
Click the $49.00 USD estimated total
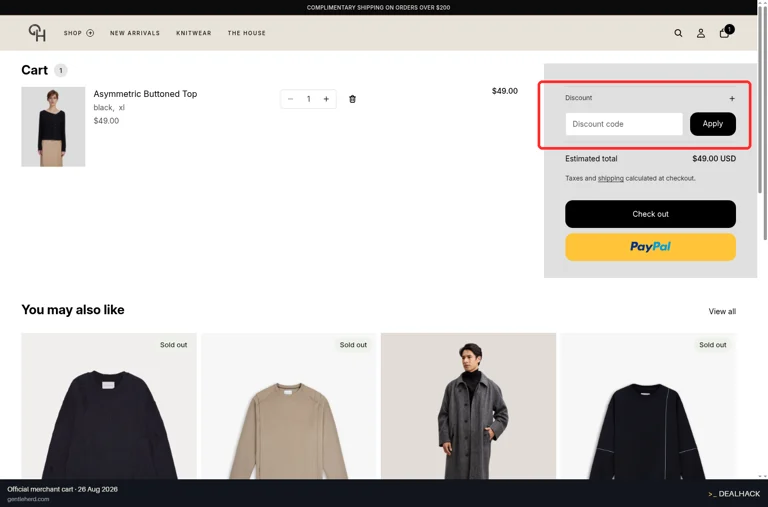(x=714, y=159)
